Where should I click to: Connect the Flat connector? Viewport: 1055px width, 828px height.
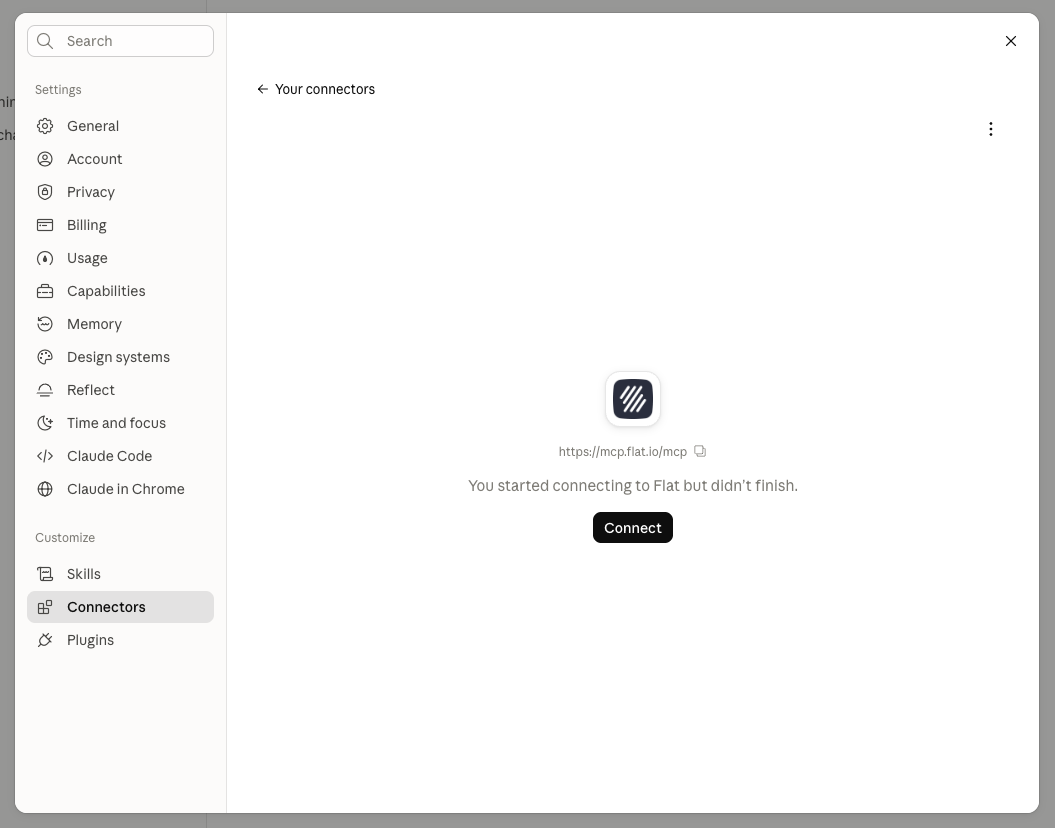point(632,527)
